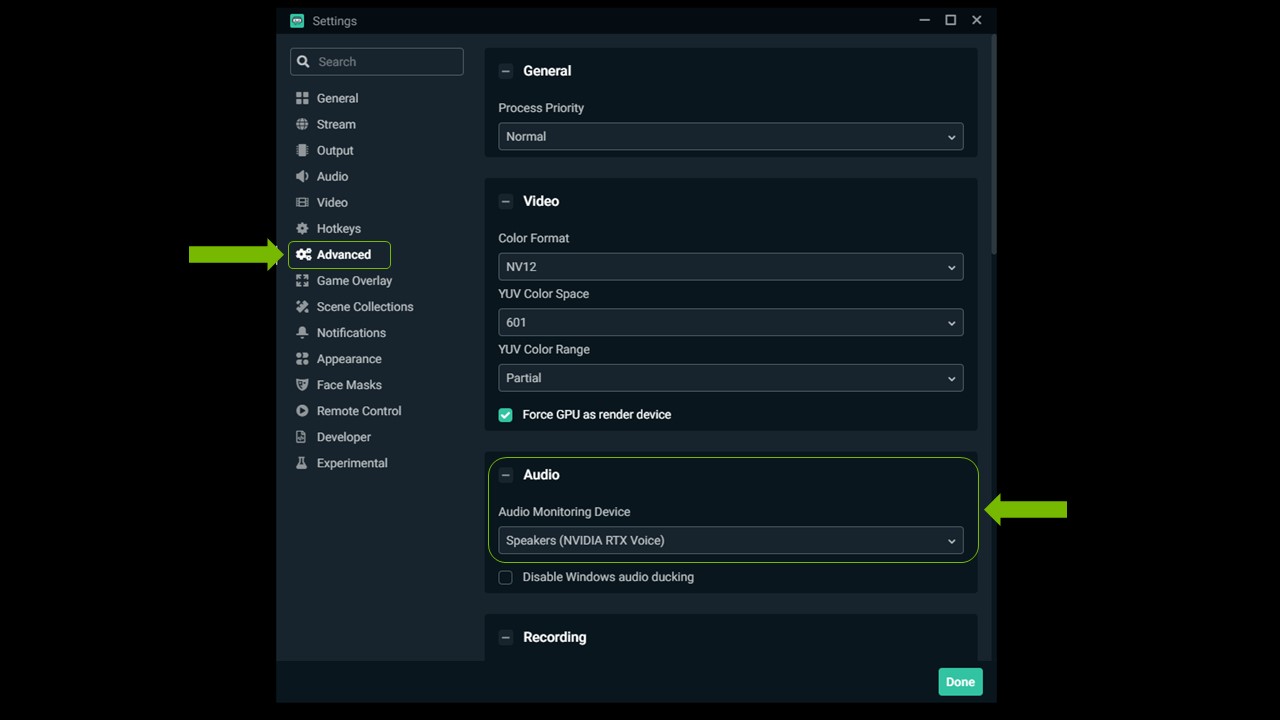
Task: Click the Video film icon
Action: point(302,202)
